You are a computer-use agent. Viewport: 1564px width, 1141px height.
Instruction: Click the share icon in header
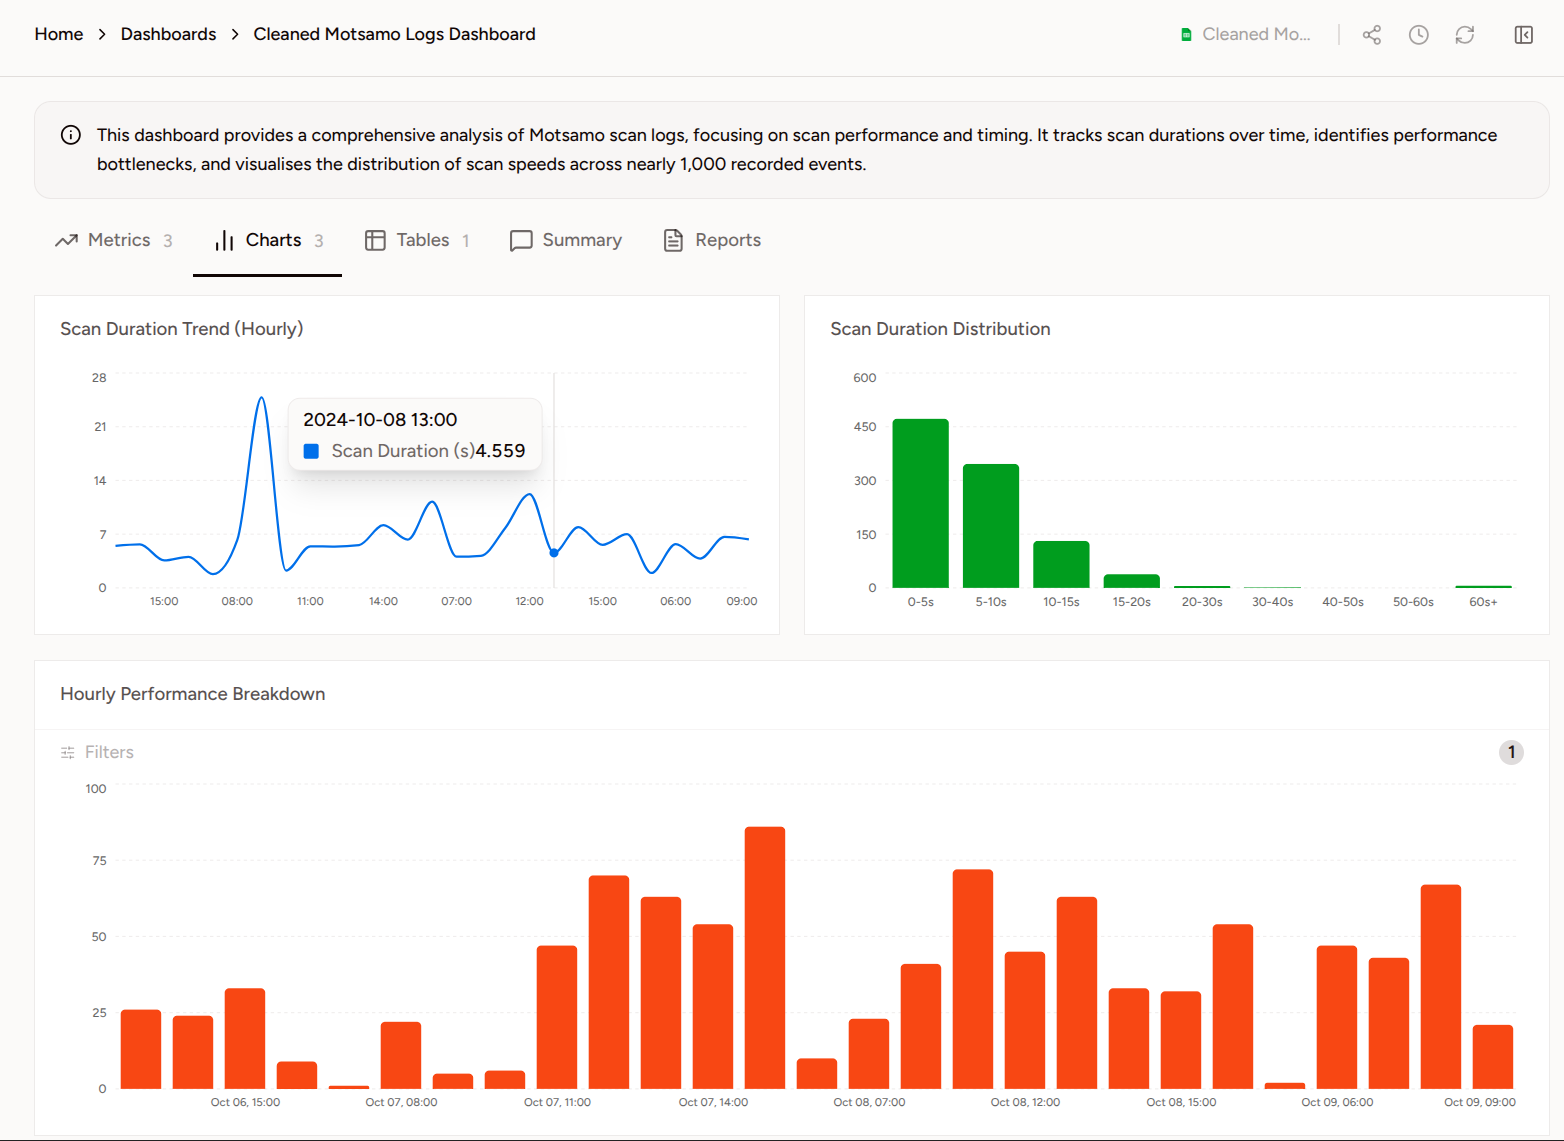[x=1372, y=35]
